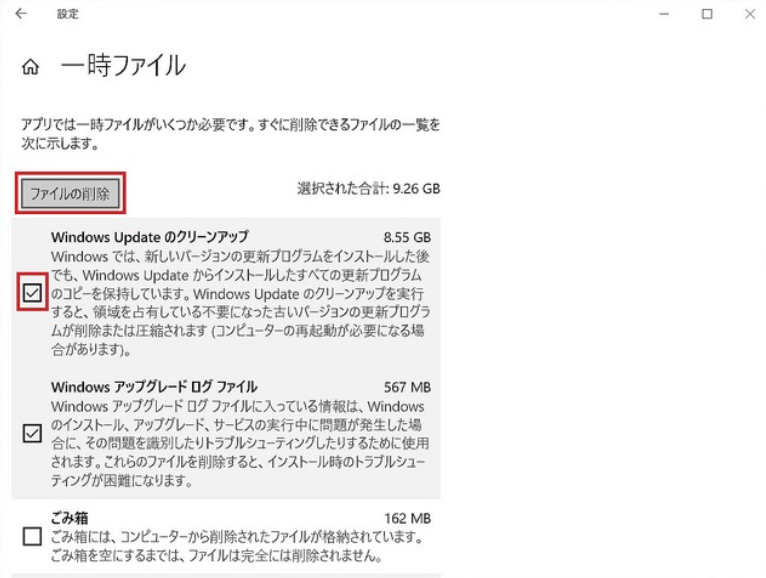
Task: Go back with the arrow icon
Action: (21, 14)
